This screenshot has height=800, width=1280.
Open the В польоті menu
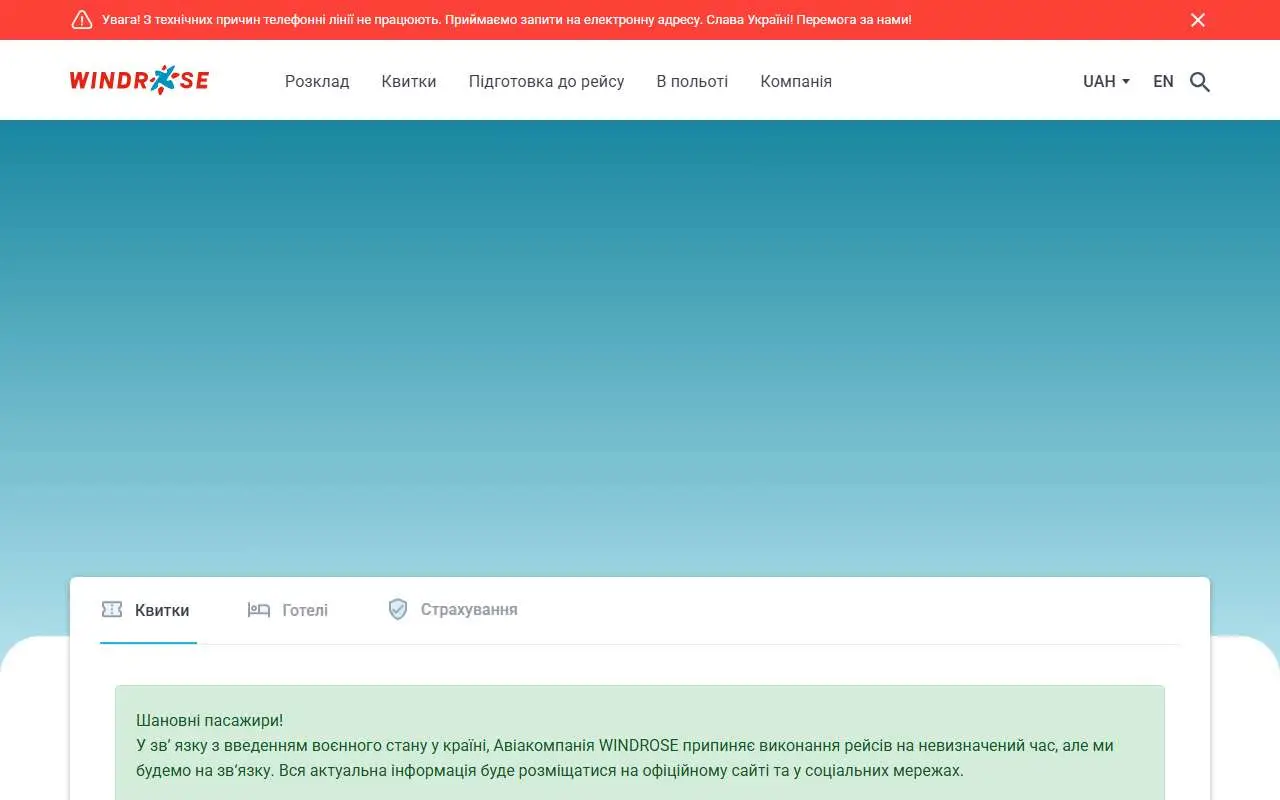[x=692, y=82]
